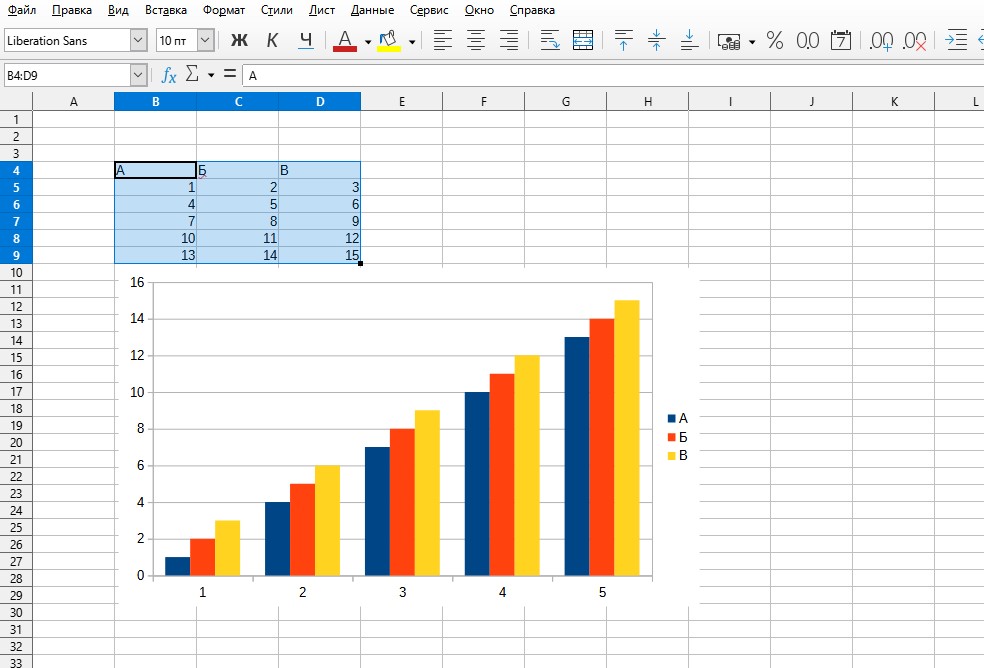Open the Стили menu
The width and height of the screenshot is (984, 668).
point(277,10)
